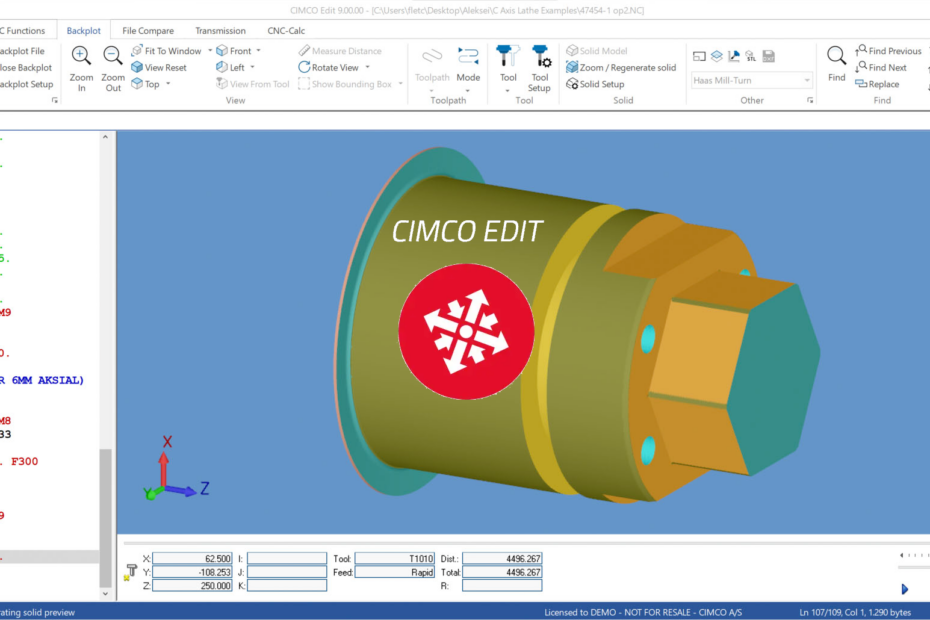Switch to Left view

click(231, 68)
